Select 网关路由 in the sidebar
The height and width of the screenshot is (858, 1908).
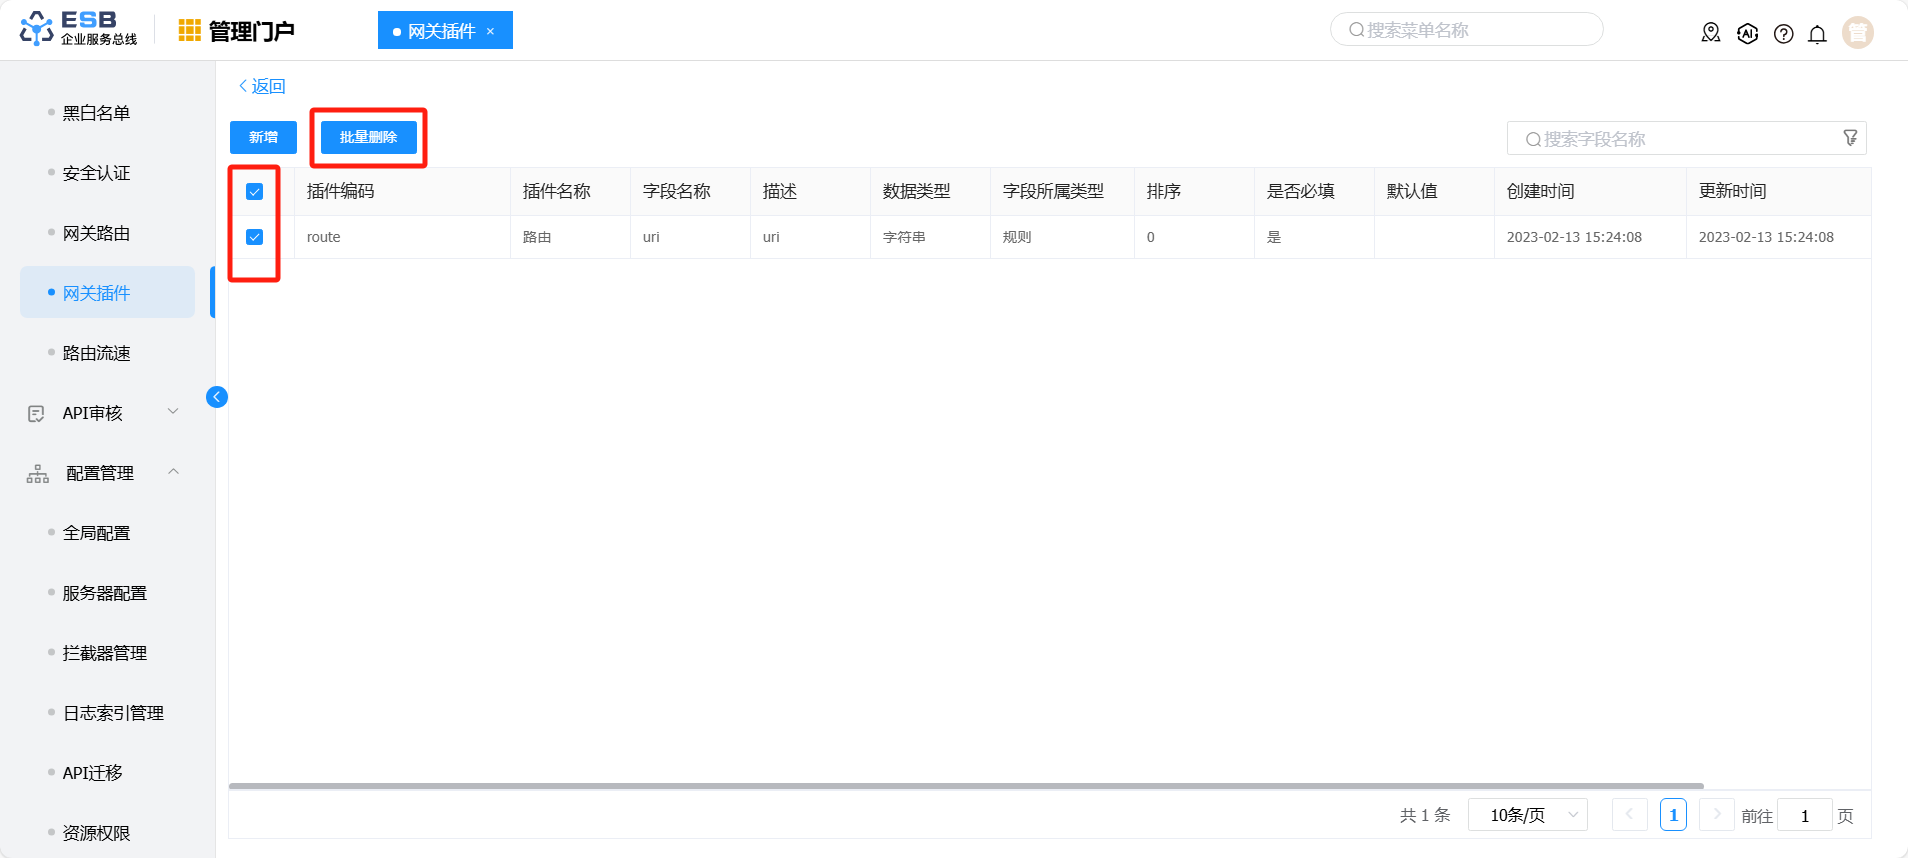click(96, 233)
